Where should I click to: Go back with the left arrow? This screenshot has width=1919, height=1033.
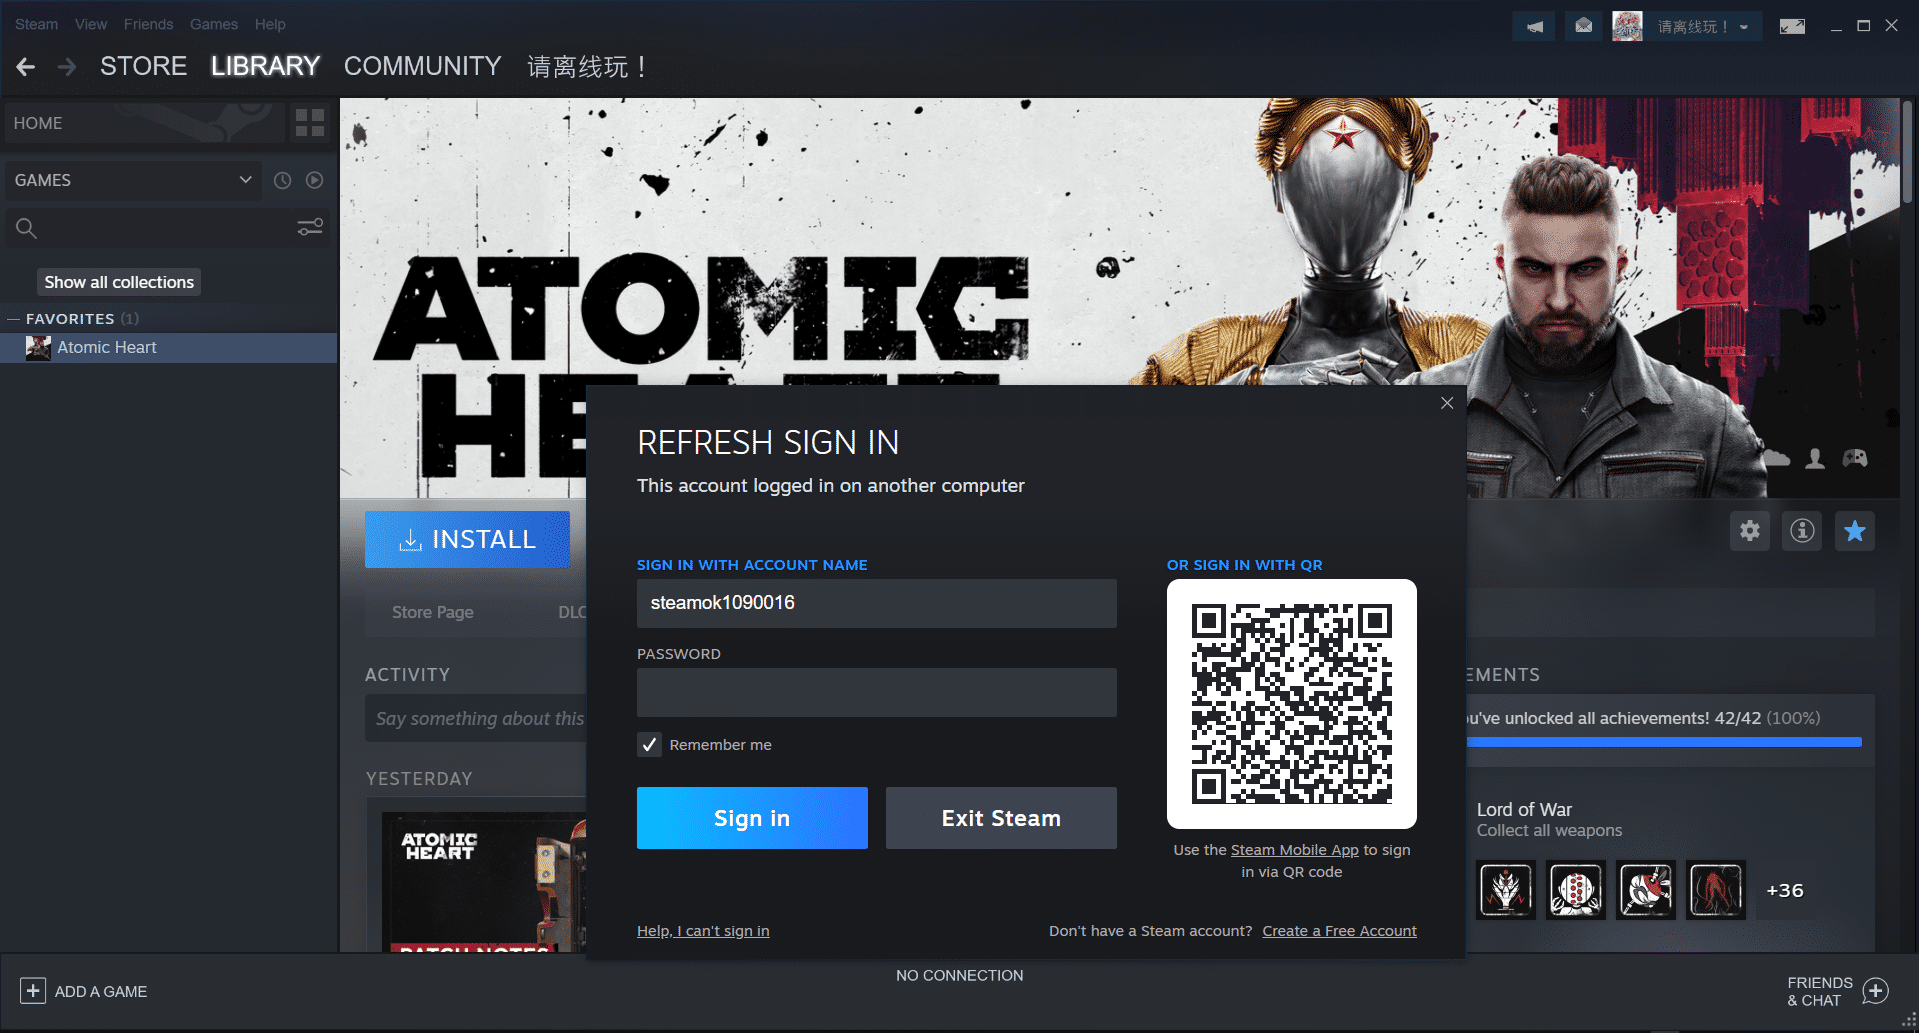[x=26, y=67]
